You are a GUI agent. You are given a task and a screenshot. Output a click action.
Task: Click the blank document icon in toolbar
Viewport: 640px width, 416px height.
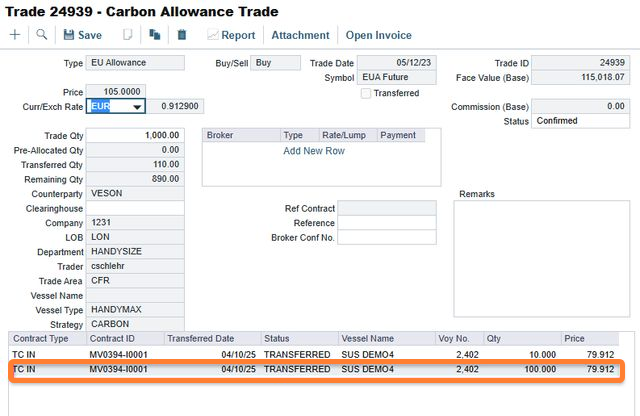[x=127, y=35]
